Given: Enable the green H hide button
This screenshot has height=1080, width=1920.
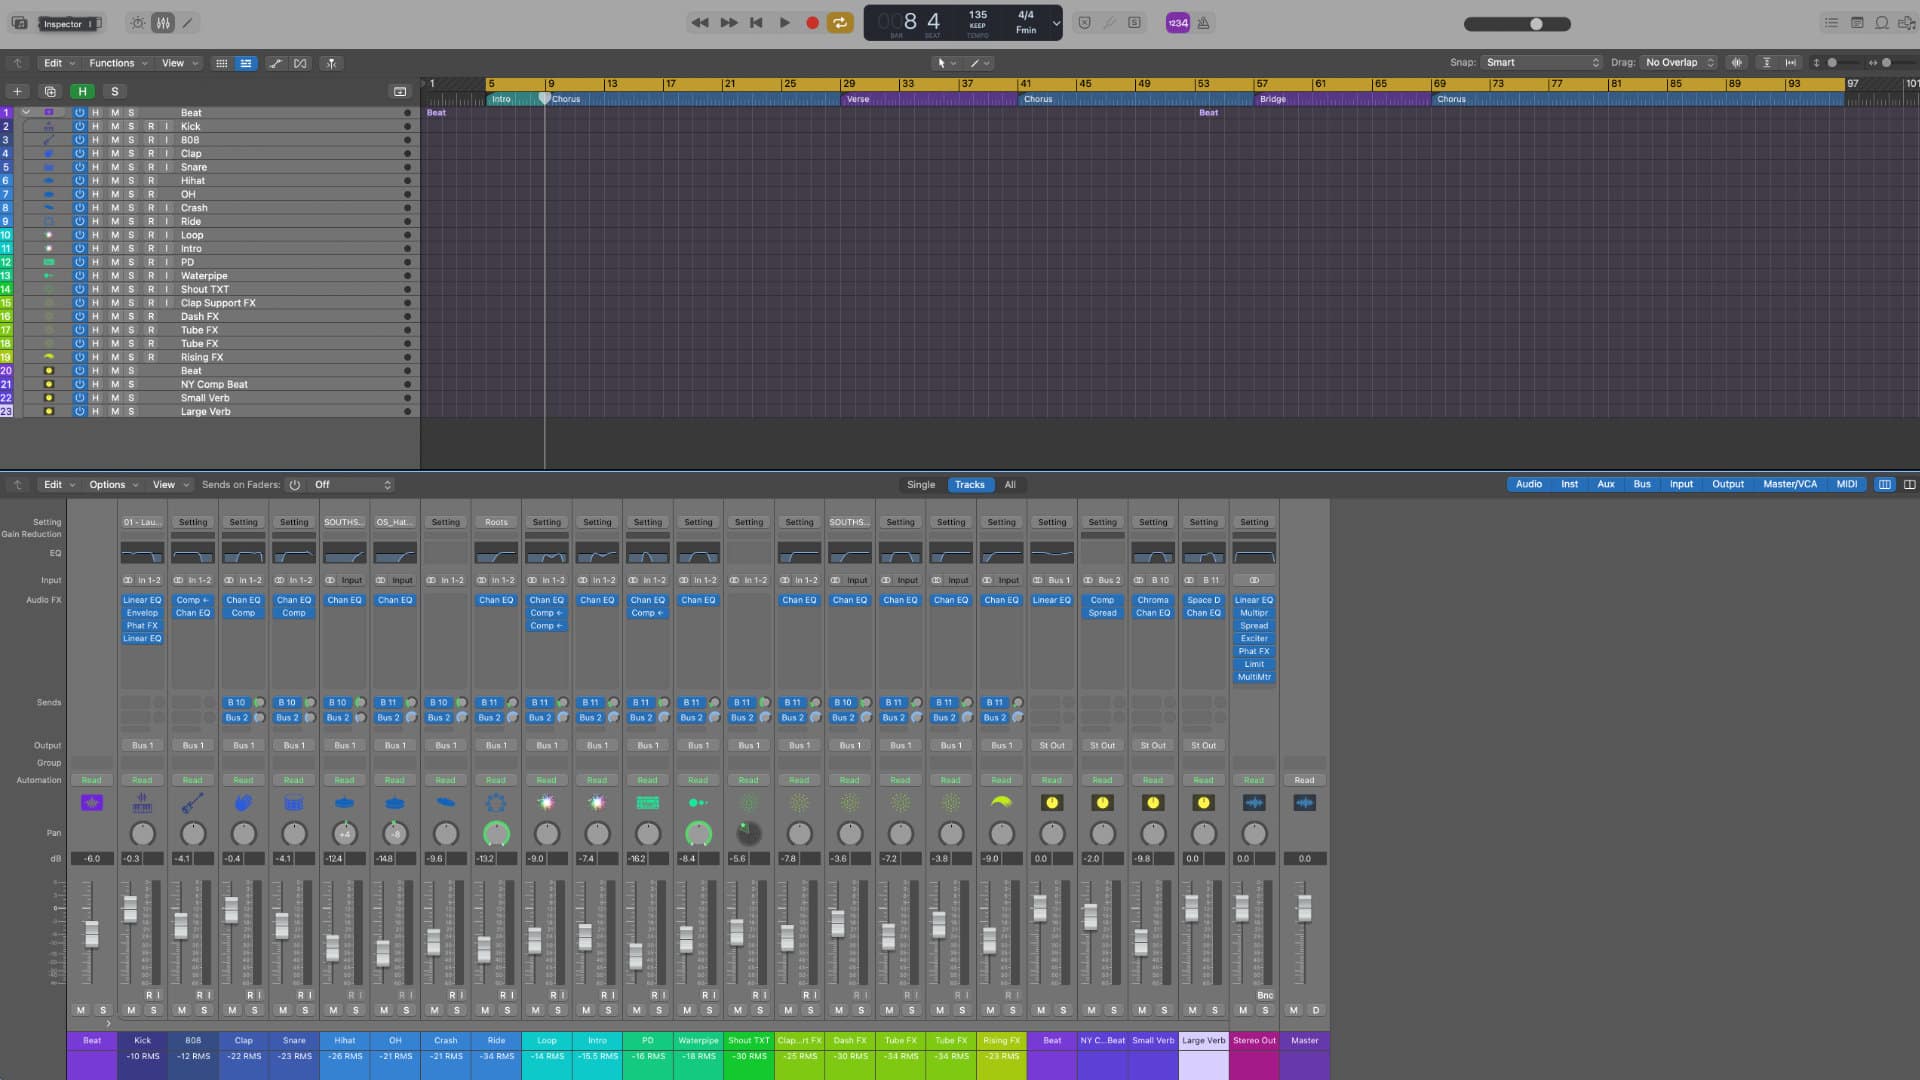Looking at the screenshot, I should click(x=83, y=91).
